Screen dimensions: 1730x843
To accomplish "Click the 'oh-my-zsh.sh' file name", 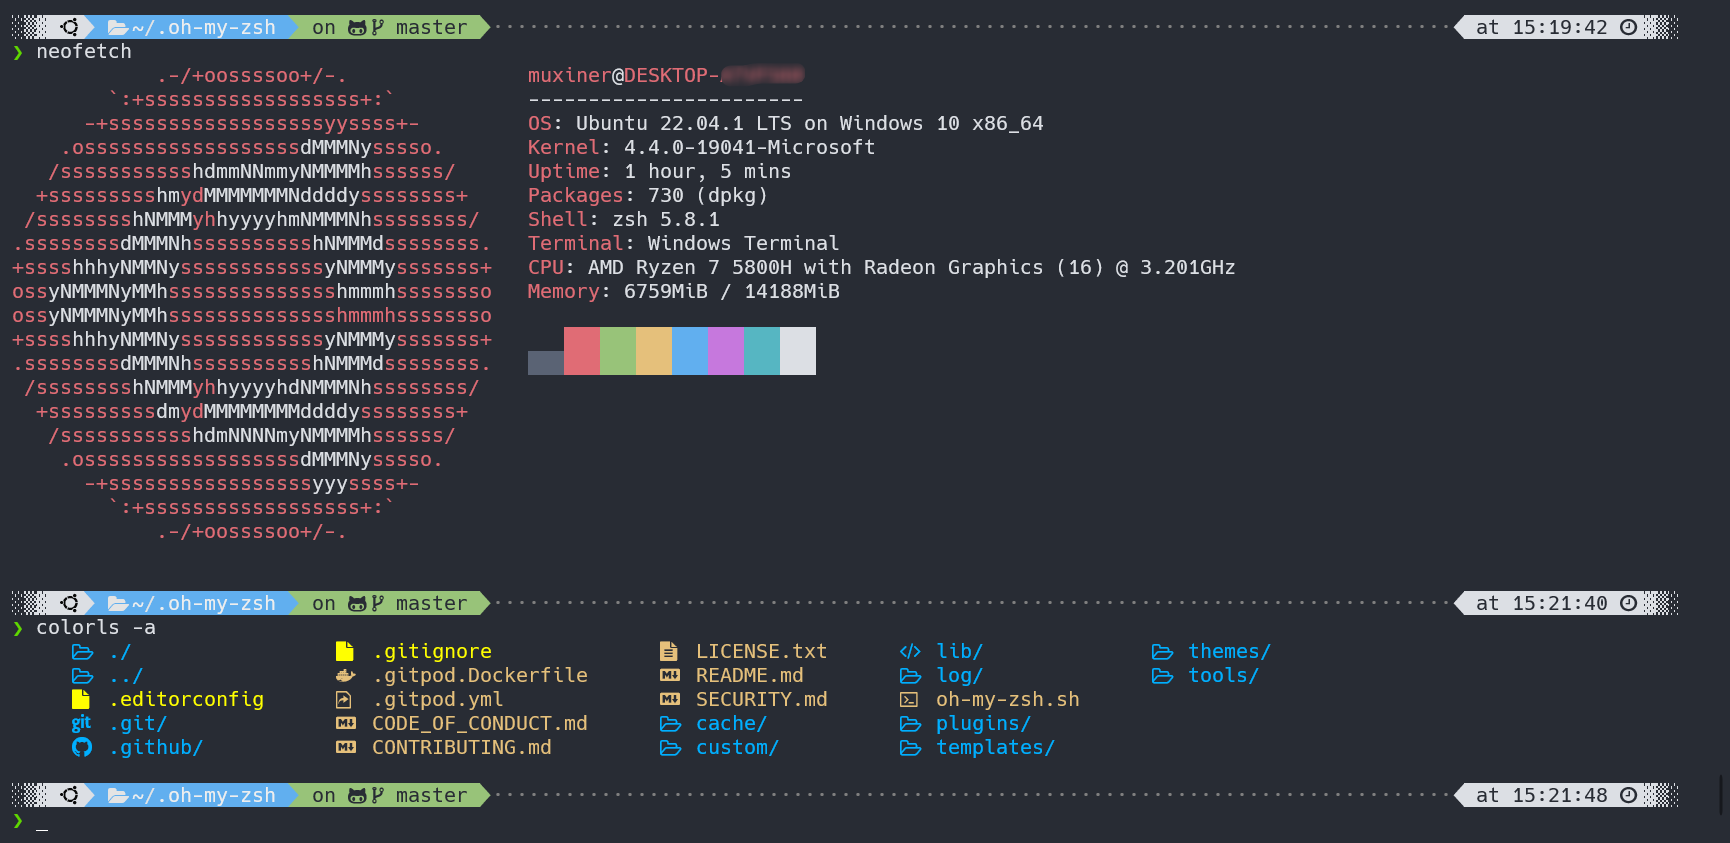I will pyautogui.click(x=1008, y=699).
